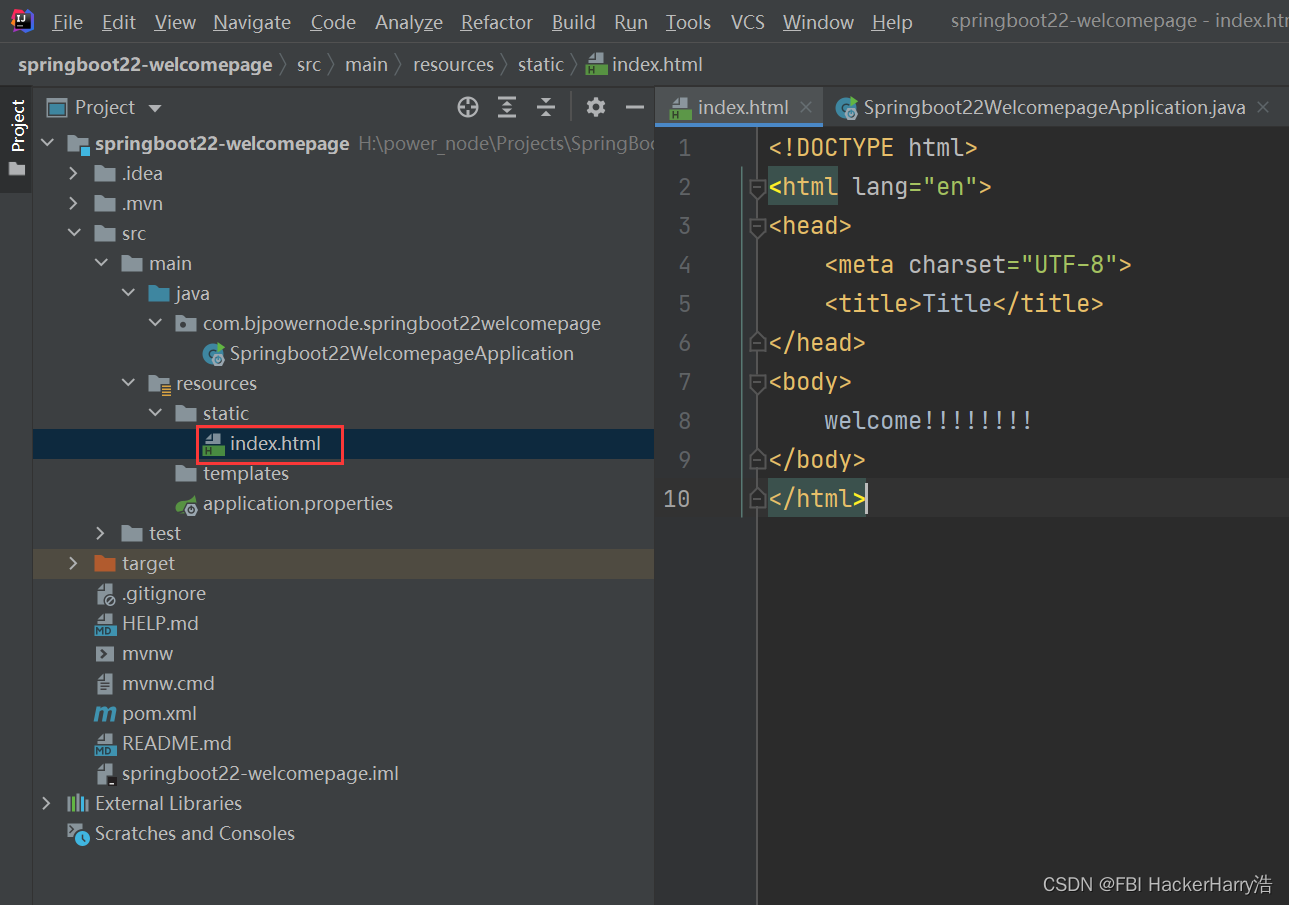
Task: Open the Edit menu
Action: 119,22
